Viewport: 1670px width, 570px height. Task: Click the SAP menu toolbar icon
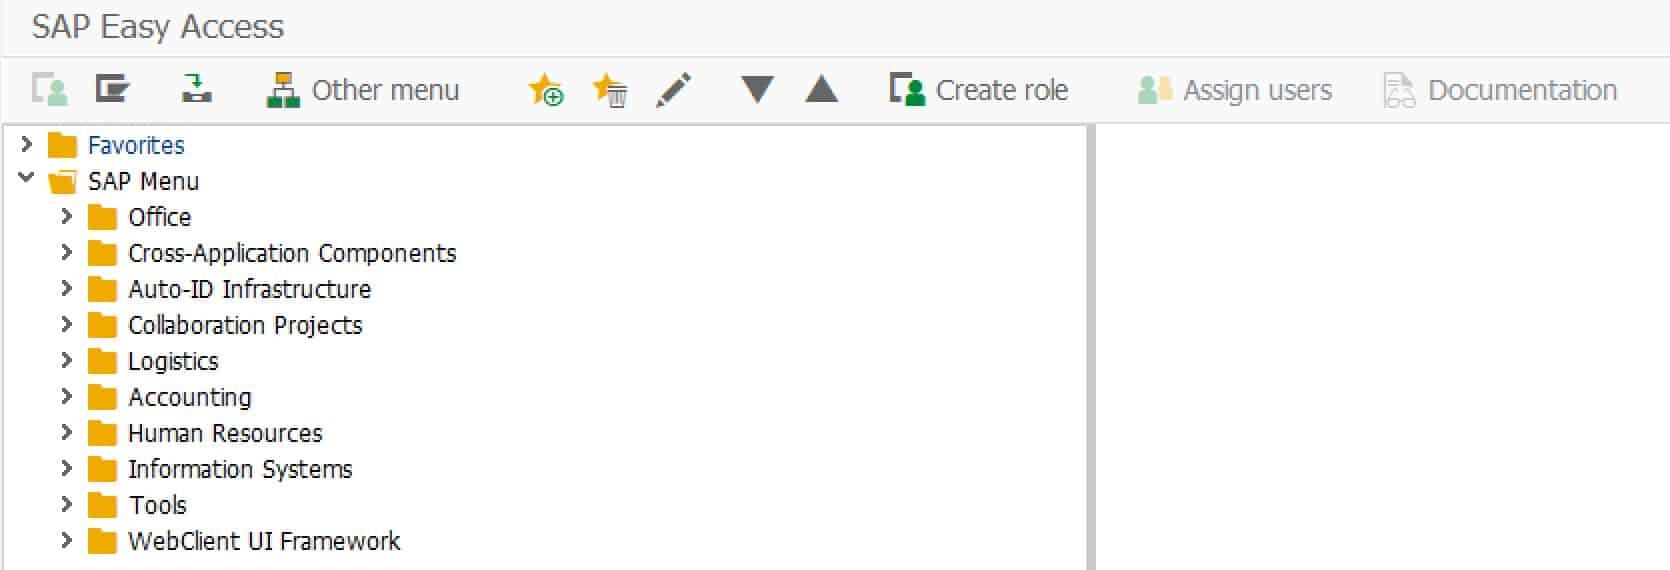(112, 90)
